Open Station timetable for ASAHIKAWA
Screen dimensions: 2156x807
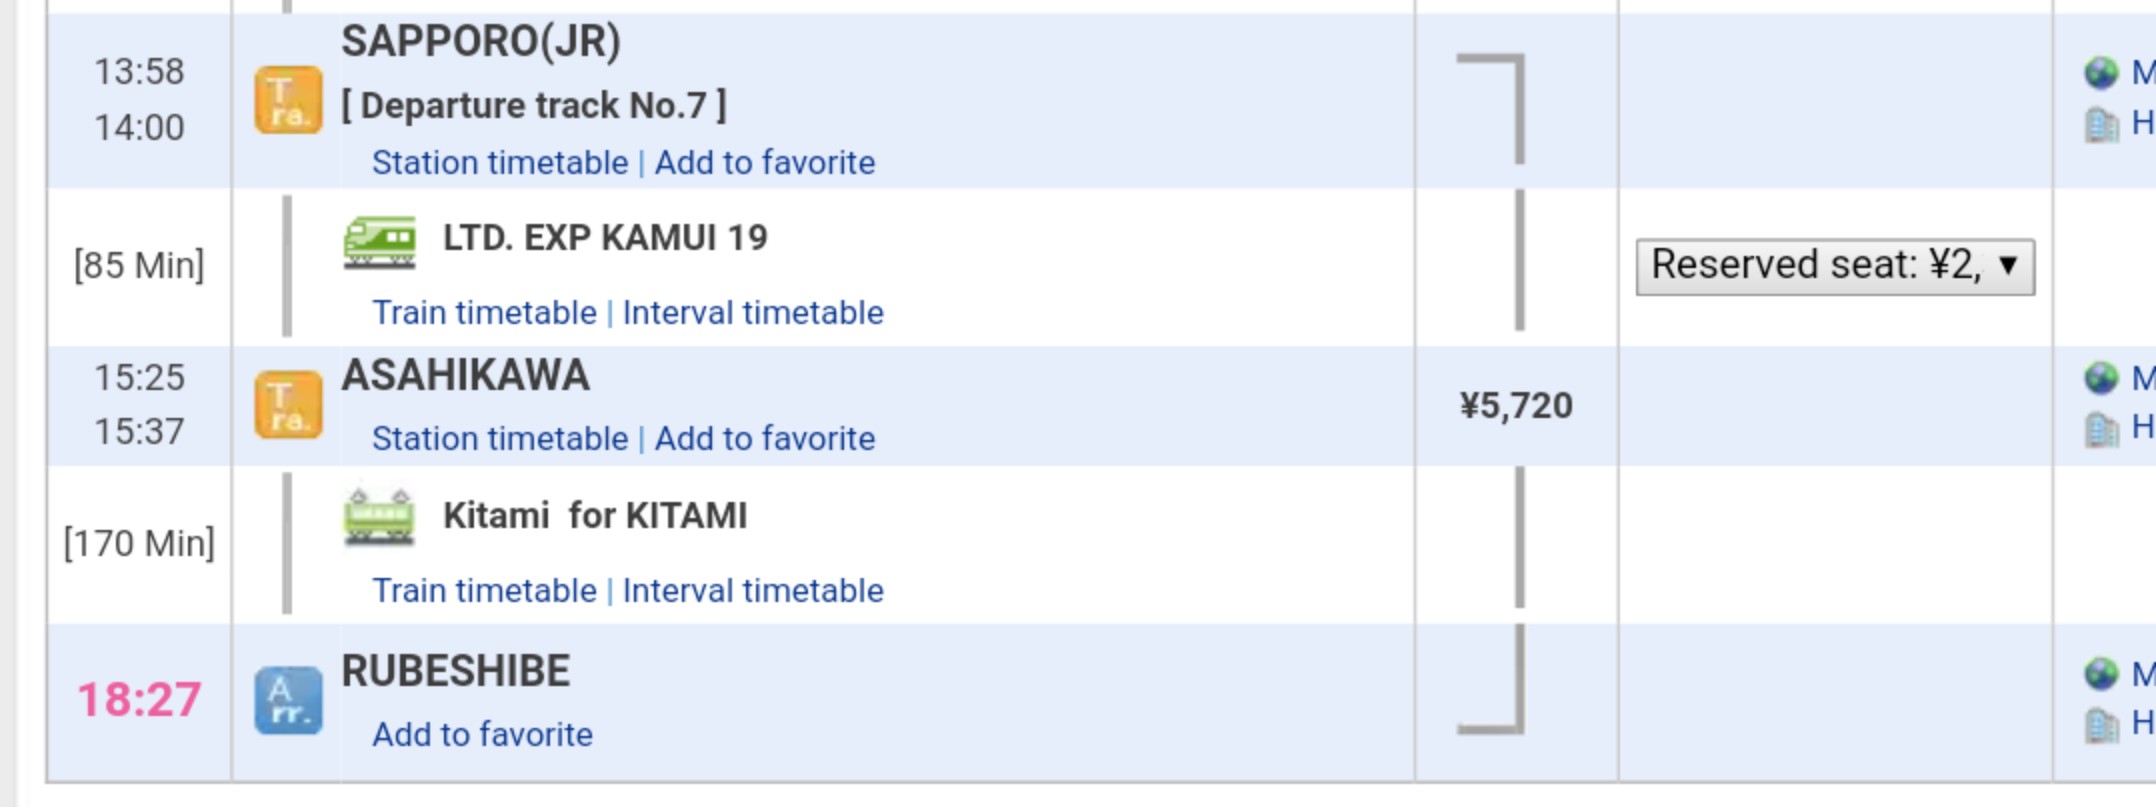click(x=500, y=438)
